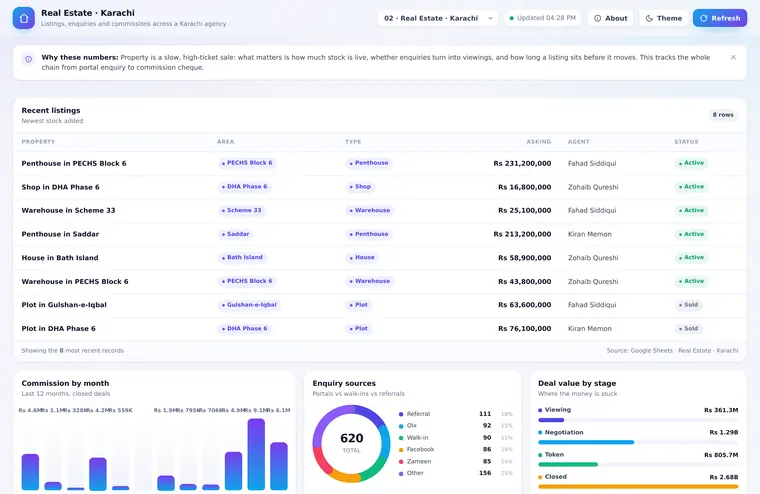Click the AREA column header
Screen dimensions: 760x494
click(225, 142)
